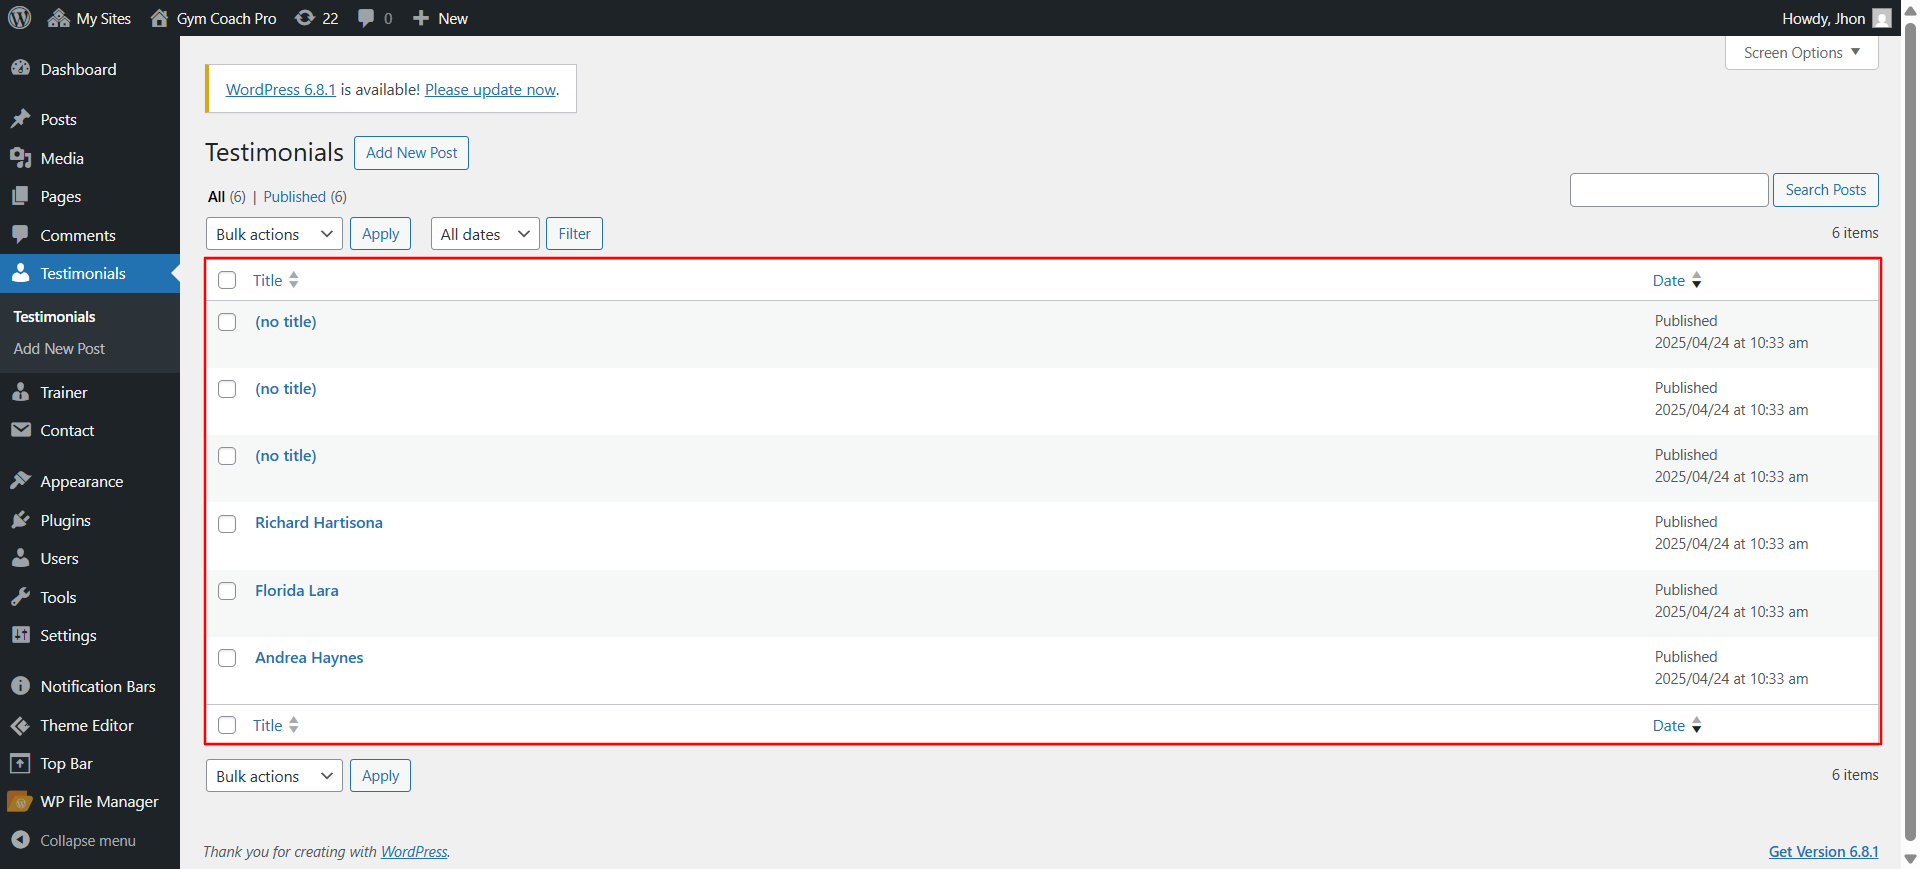Click the bottom Apply button
This screenshot has height=869, width=1920.
(x=380, y=776)
